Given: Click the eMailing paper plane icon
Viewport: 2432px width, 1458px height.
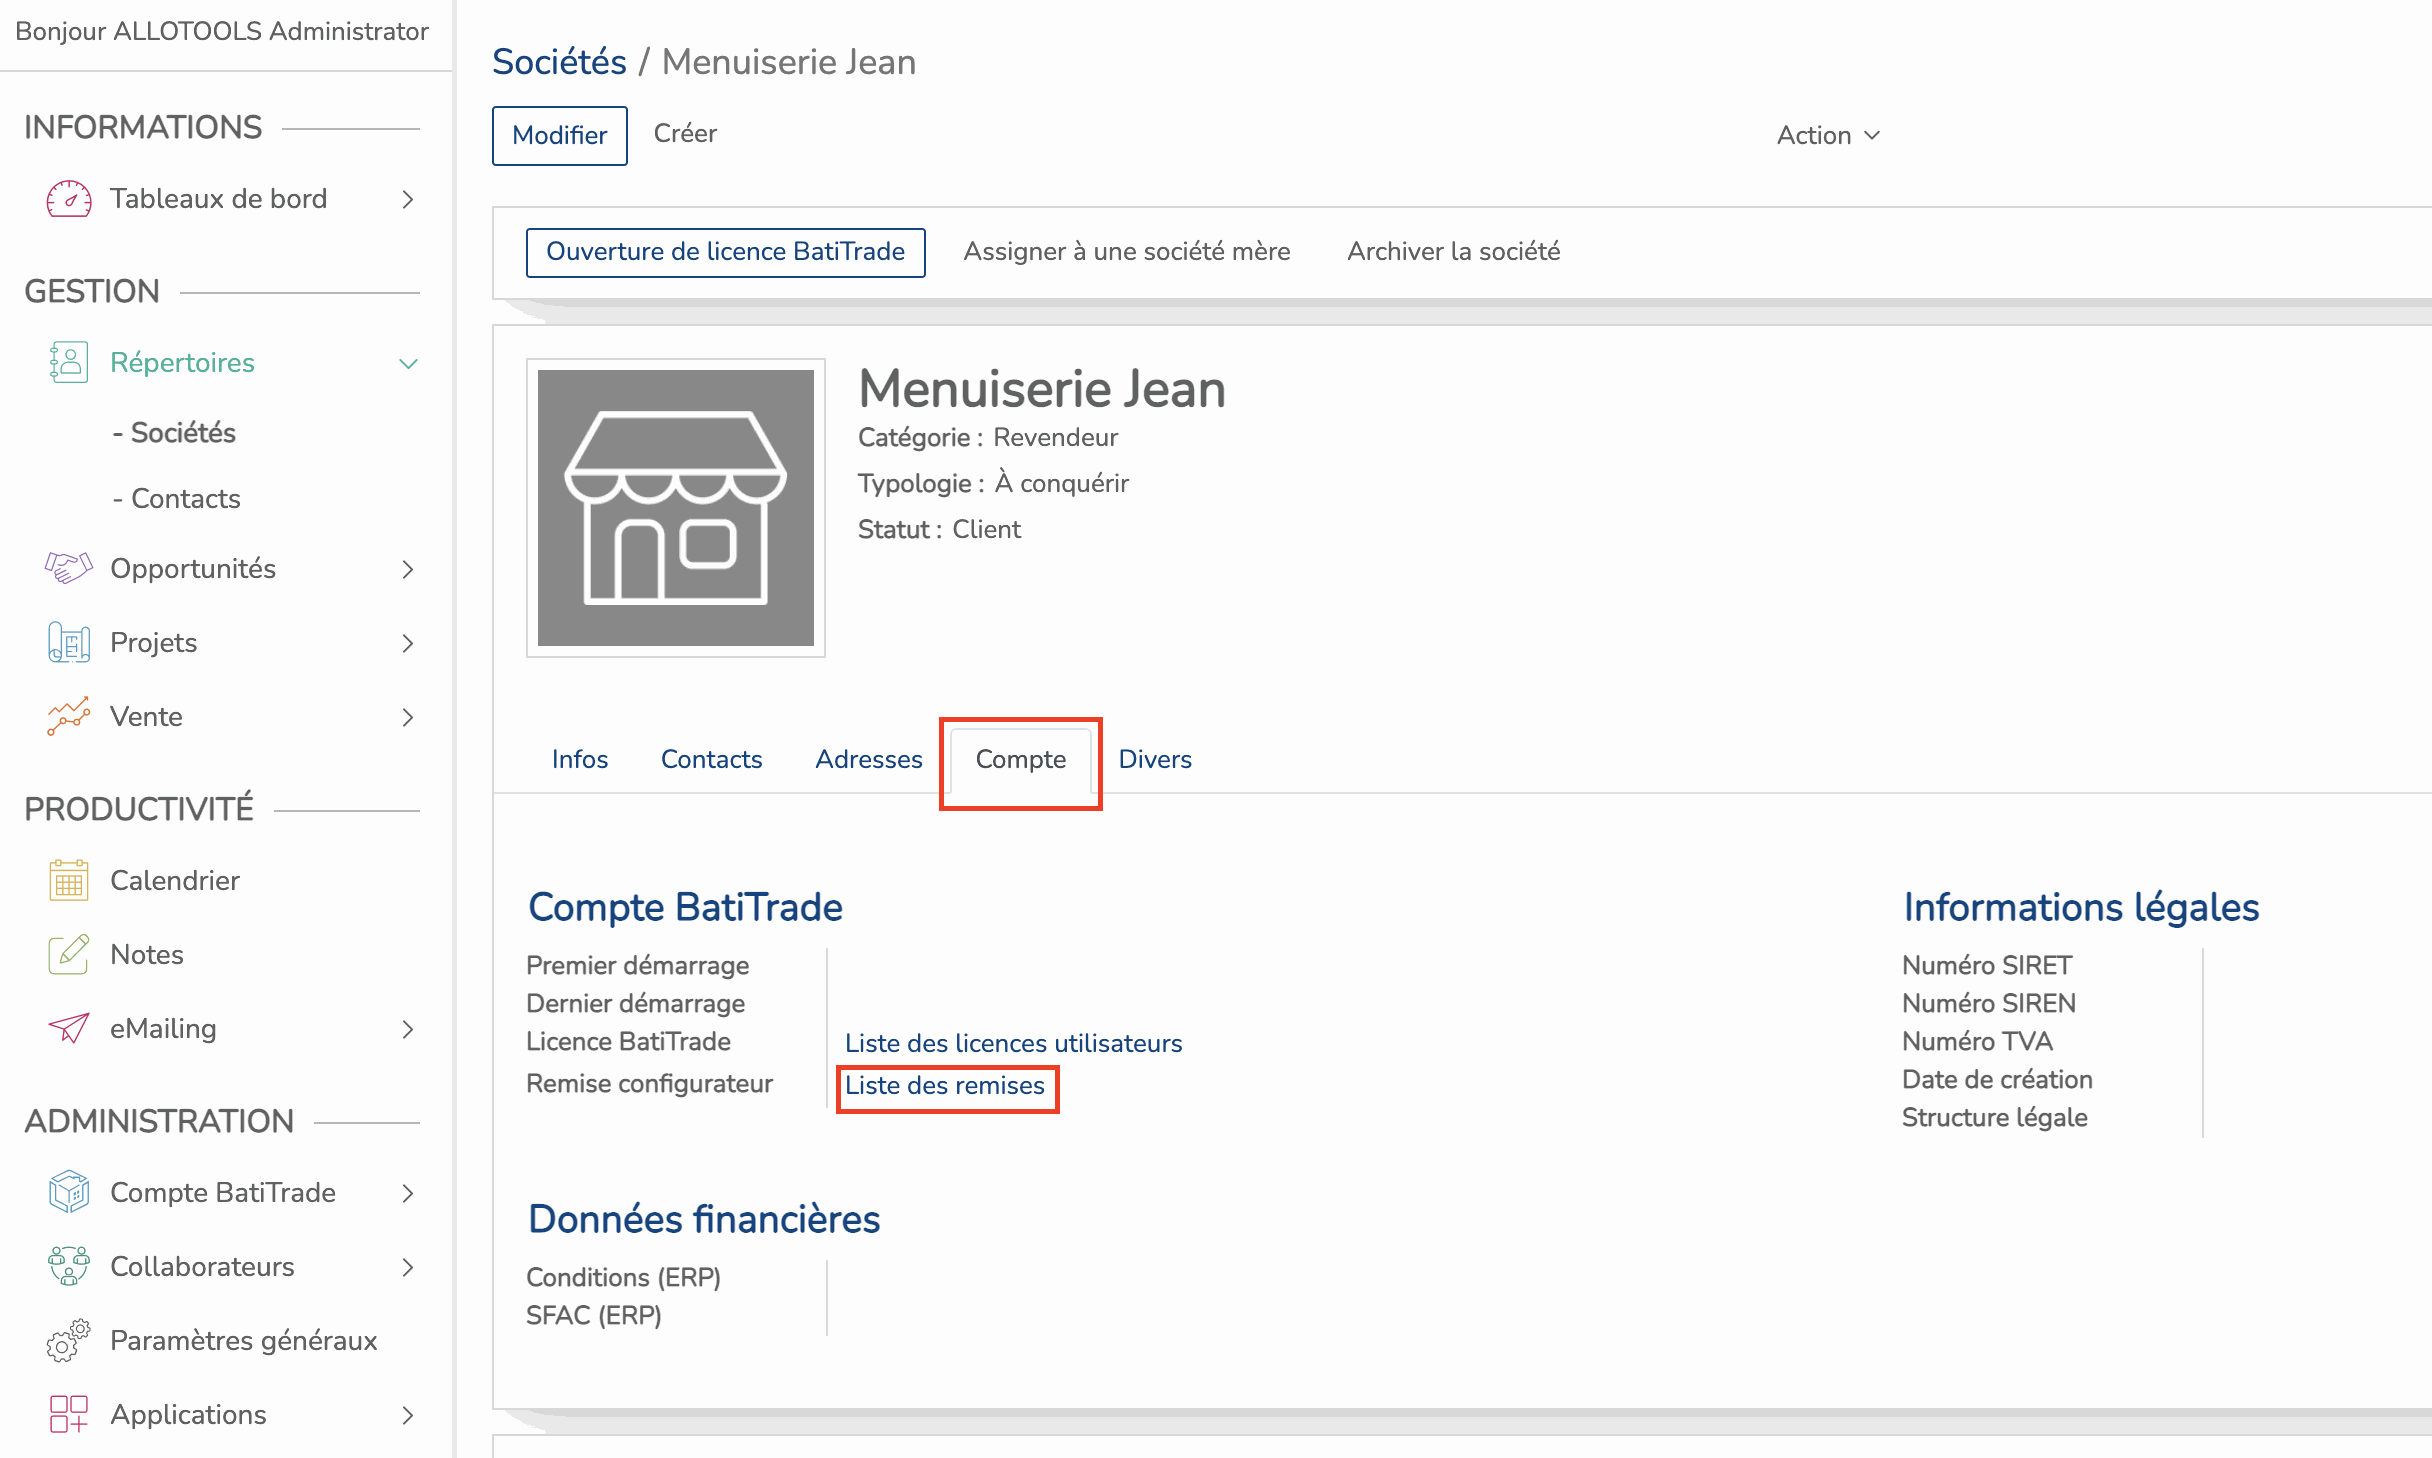Looking at the screenshot, I should coord(68,1029).
